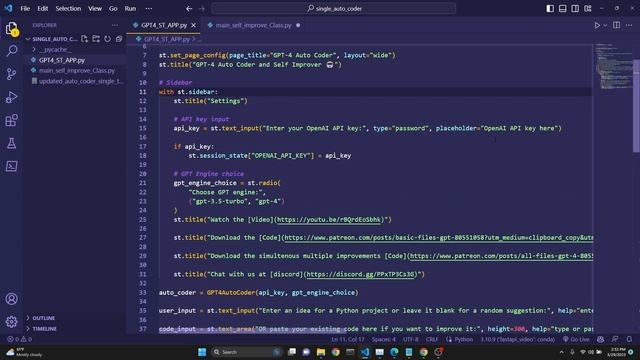
Task: Refresh the Explorer file tree
Action: (107, 39)
